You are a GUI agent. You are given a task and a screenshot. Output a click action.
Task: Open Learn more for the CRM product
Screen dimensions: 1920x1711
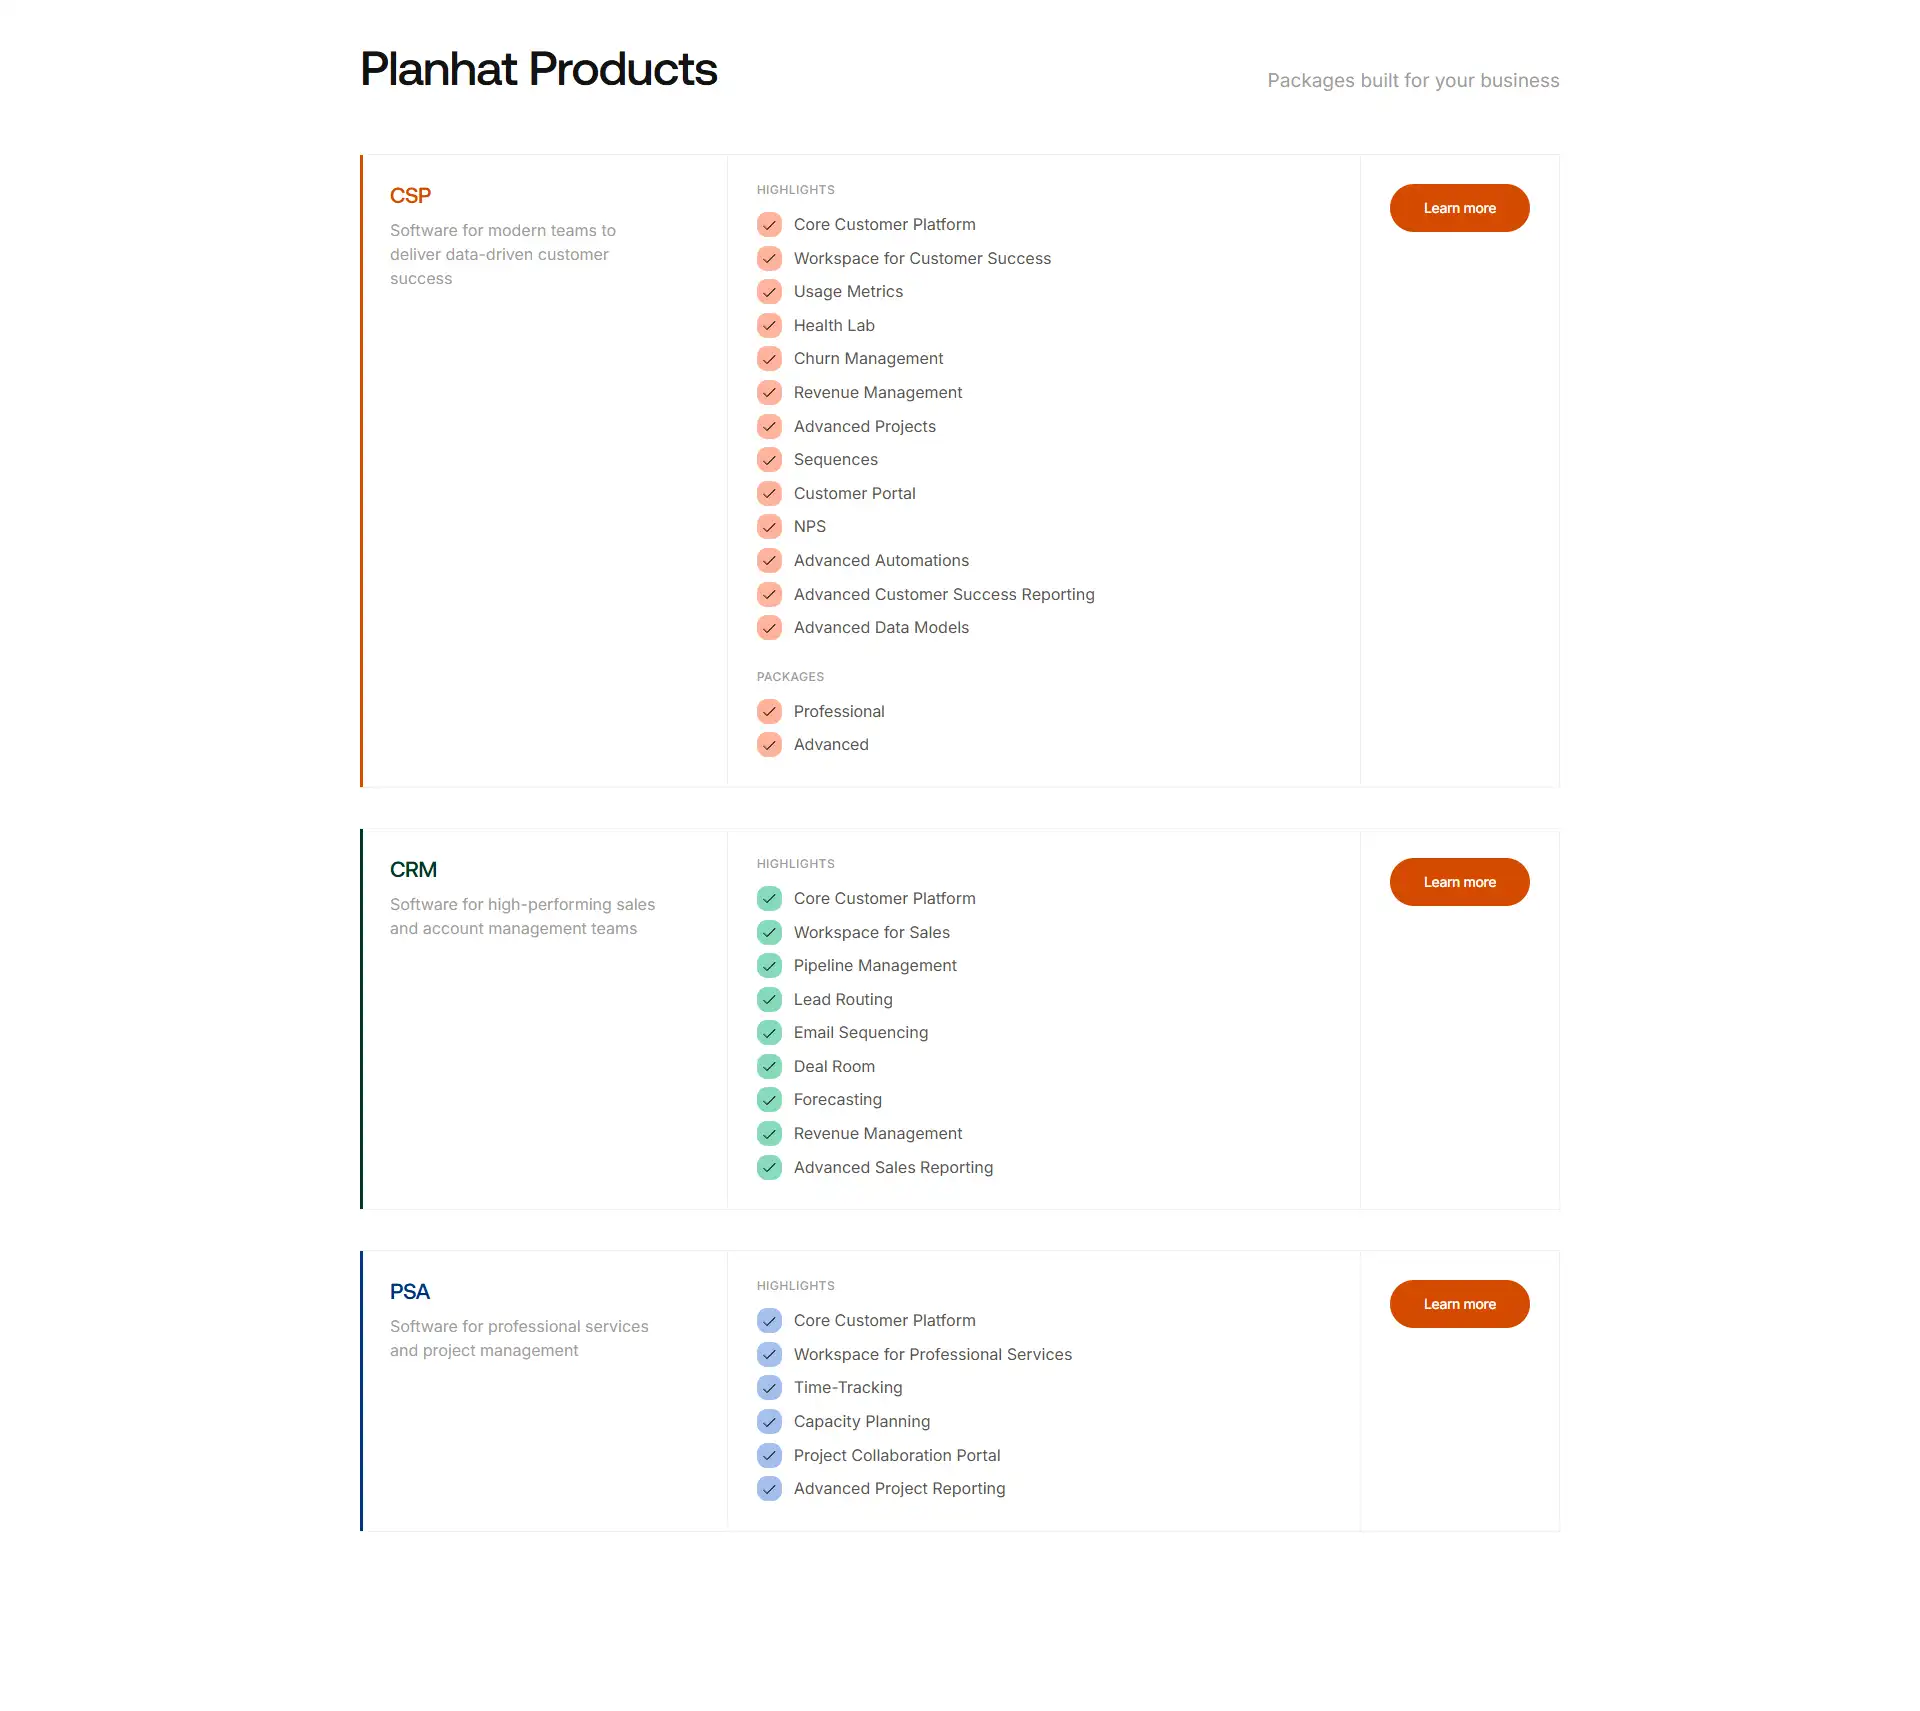(x=1459, y=882)
